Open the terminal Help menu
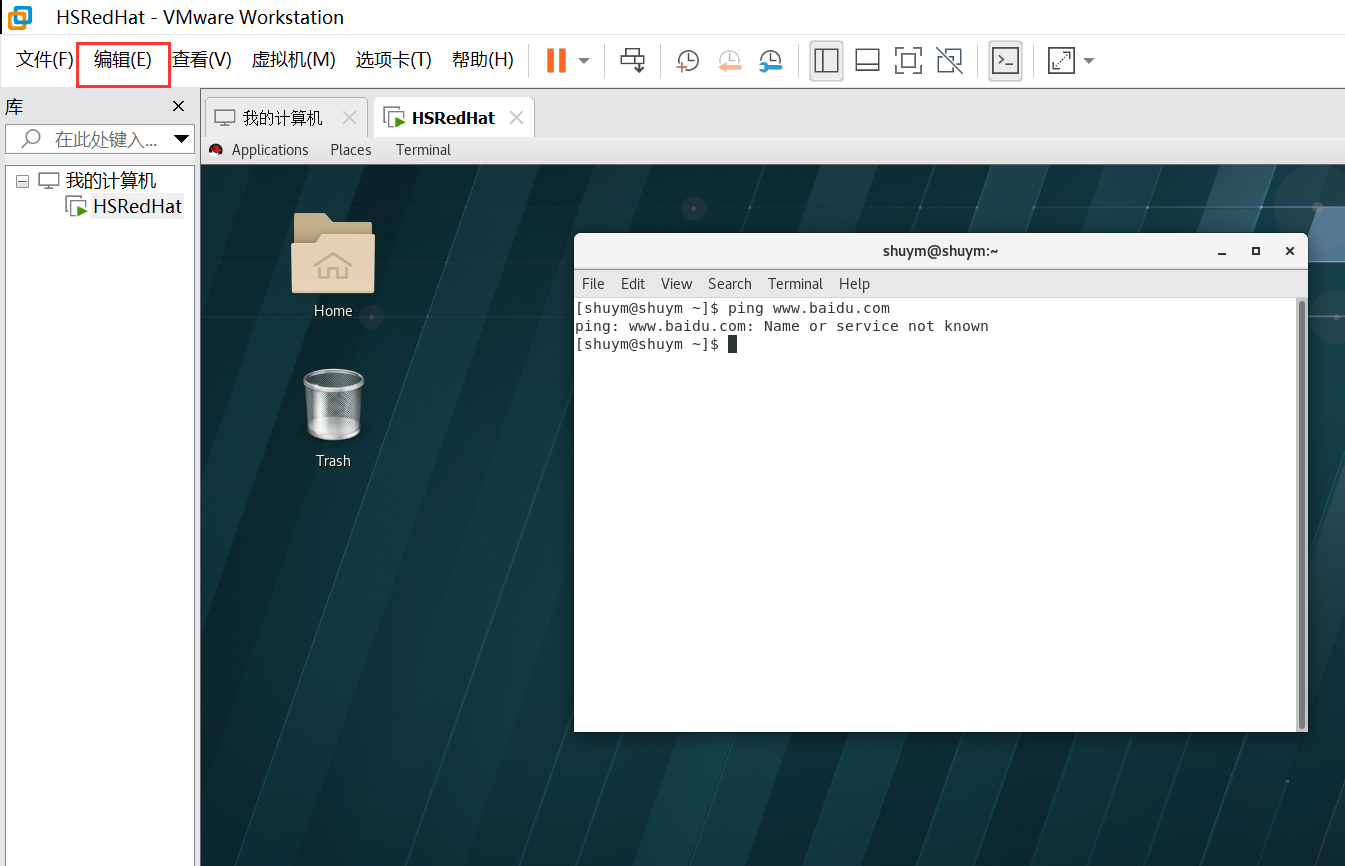The width and height of the screenshot is (1345, 866). point(854,284)
